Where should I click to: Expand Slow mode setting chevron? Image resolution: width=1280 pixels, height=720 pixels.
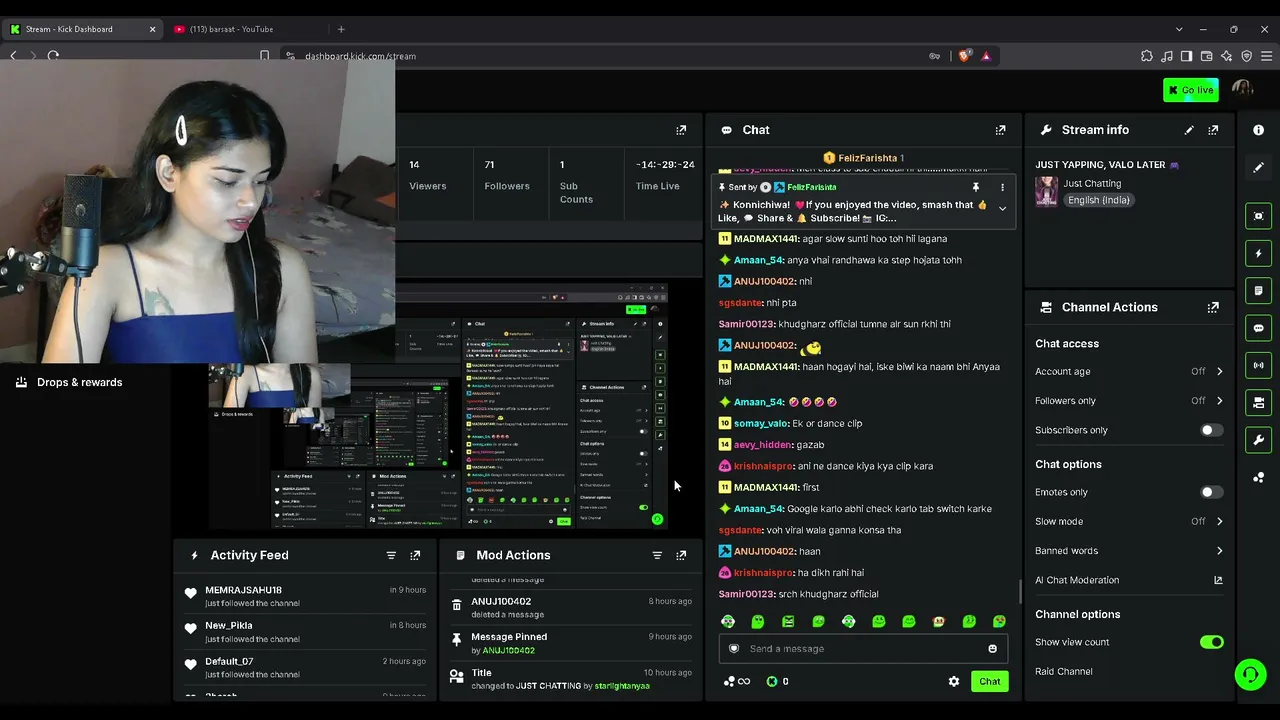(1219, 521)
